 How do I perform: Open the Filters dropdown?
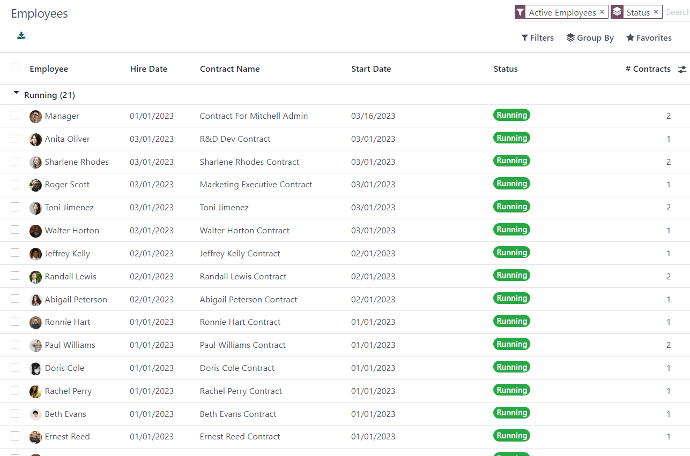[538, 38]
